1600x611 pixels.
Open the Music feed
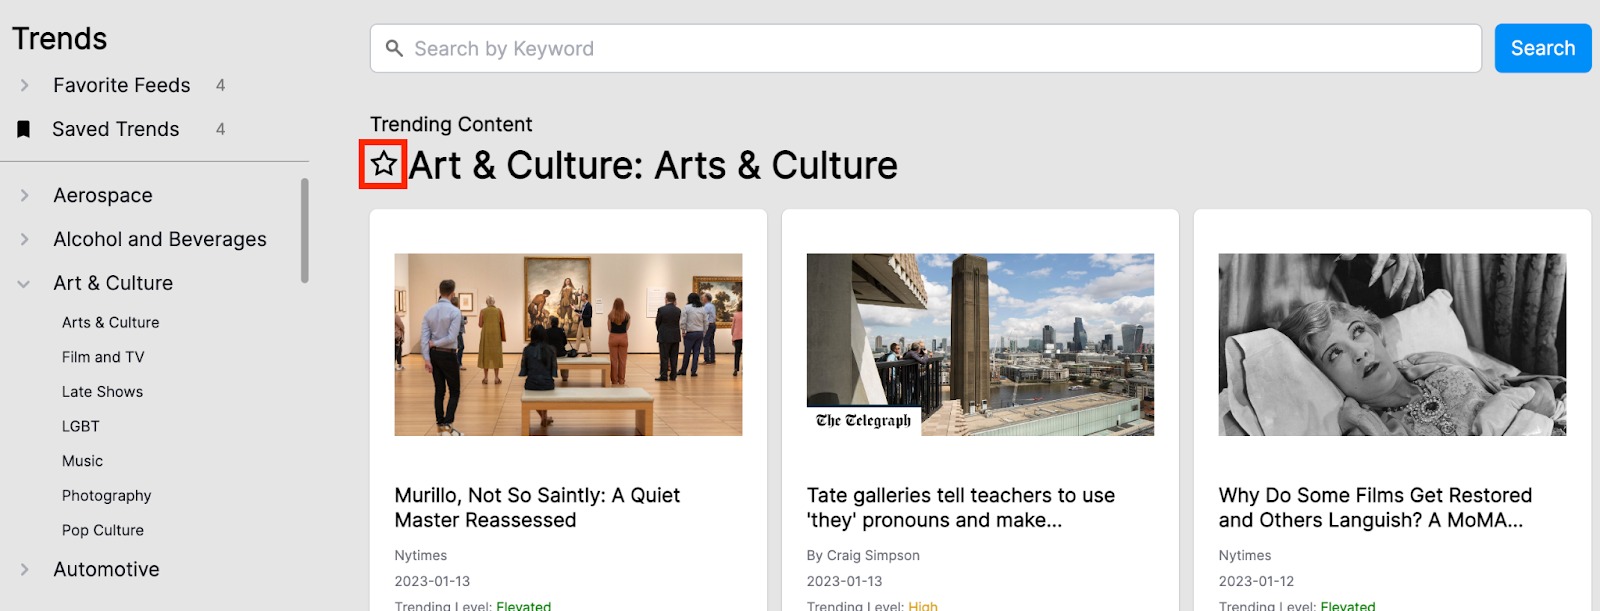pos(82,461)
